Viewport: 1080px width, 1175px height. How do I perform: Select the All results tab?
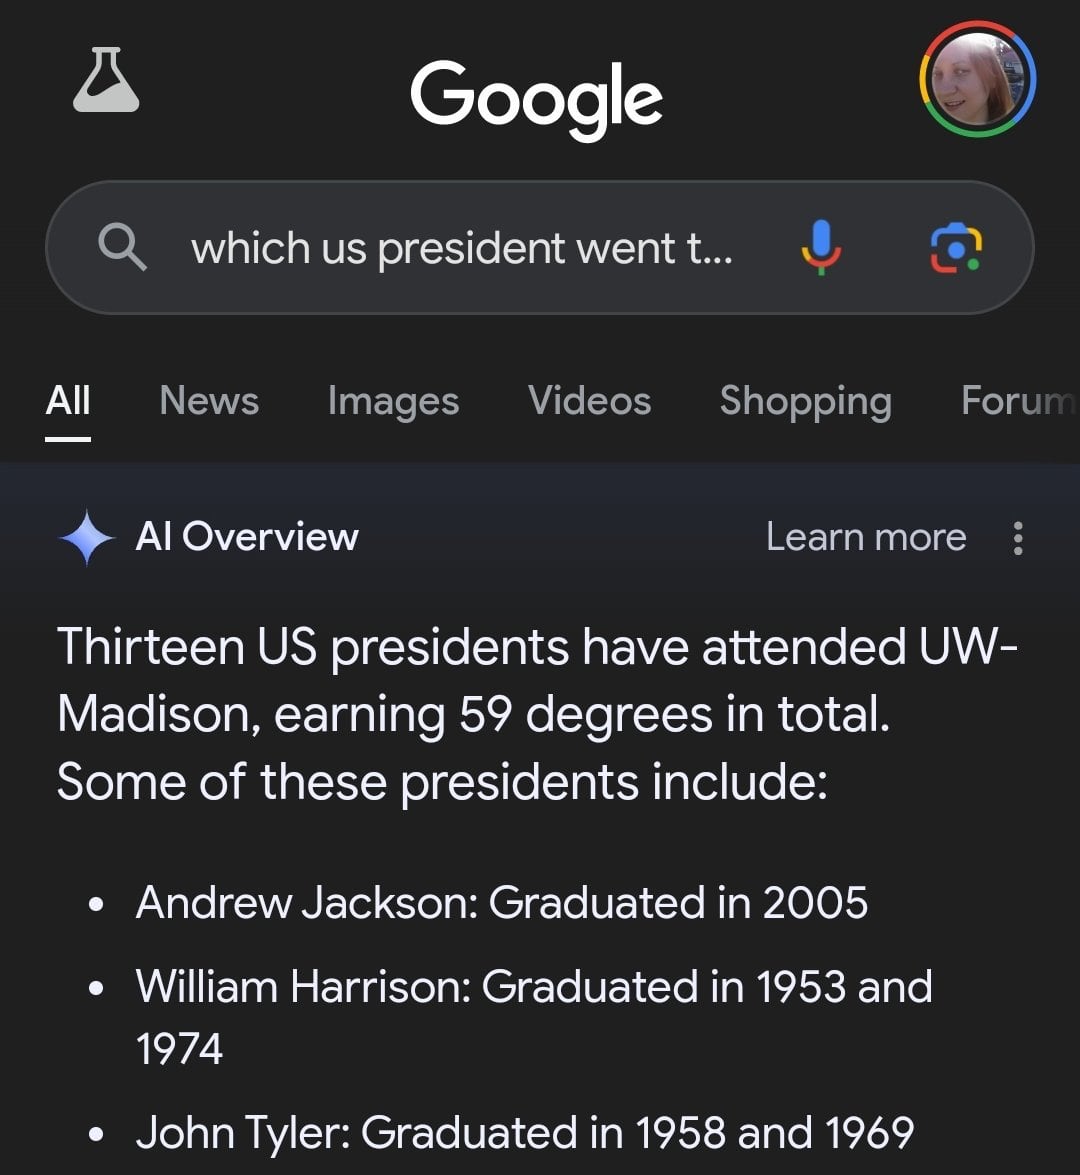pyautogui.click(x=68, y=401)
